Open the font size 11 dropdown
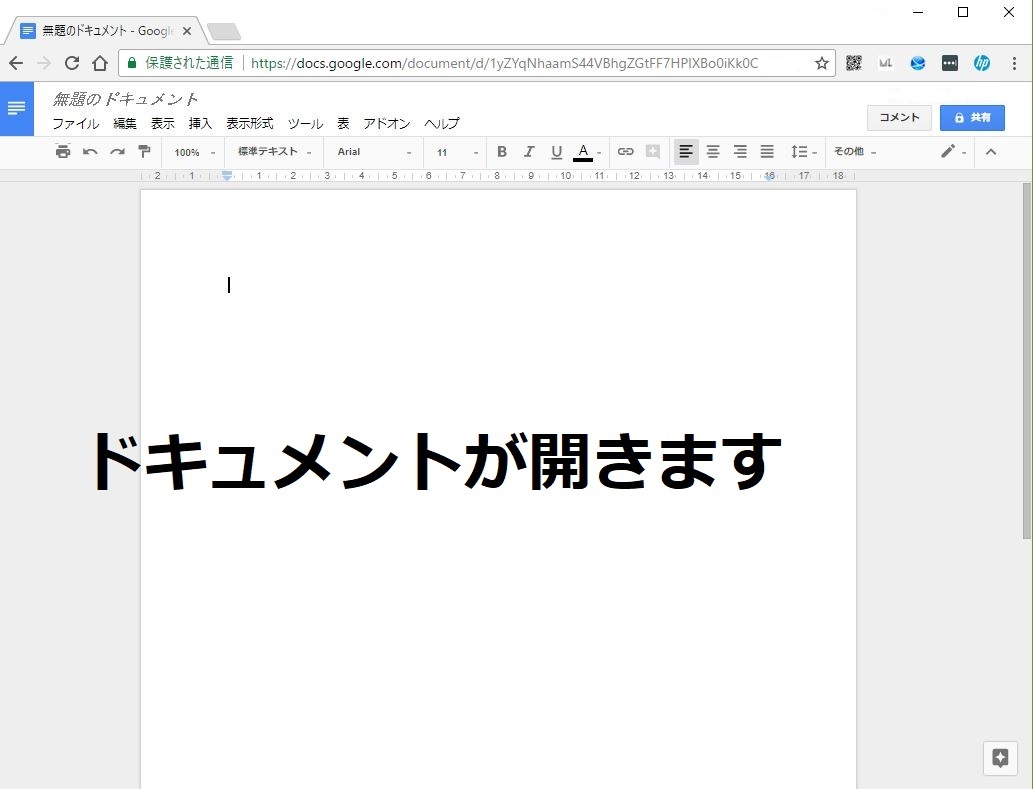This screenshot has height=789, width=1033. click(x=457, y=152)
